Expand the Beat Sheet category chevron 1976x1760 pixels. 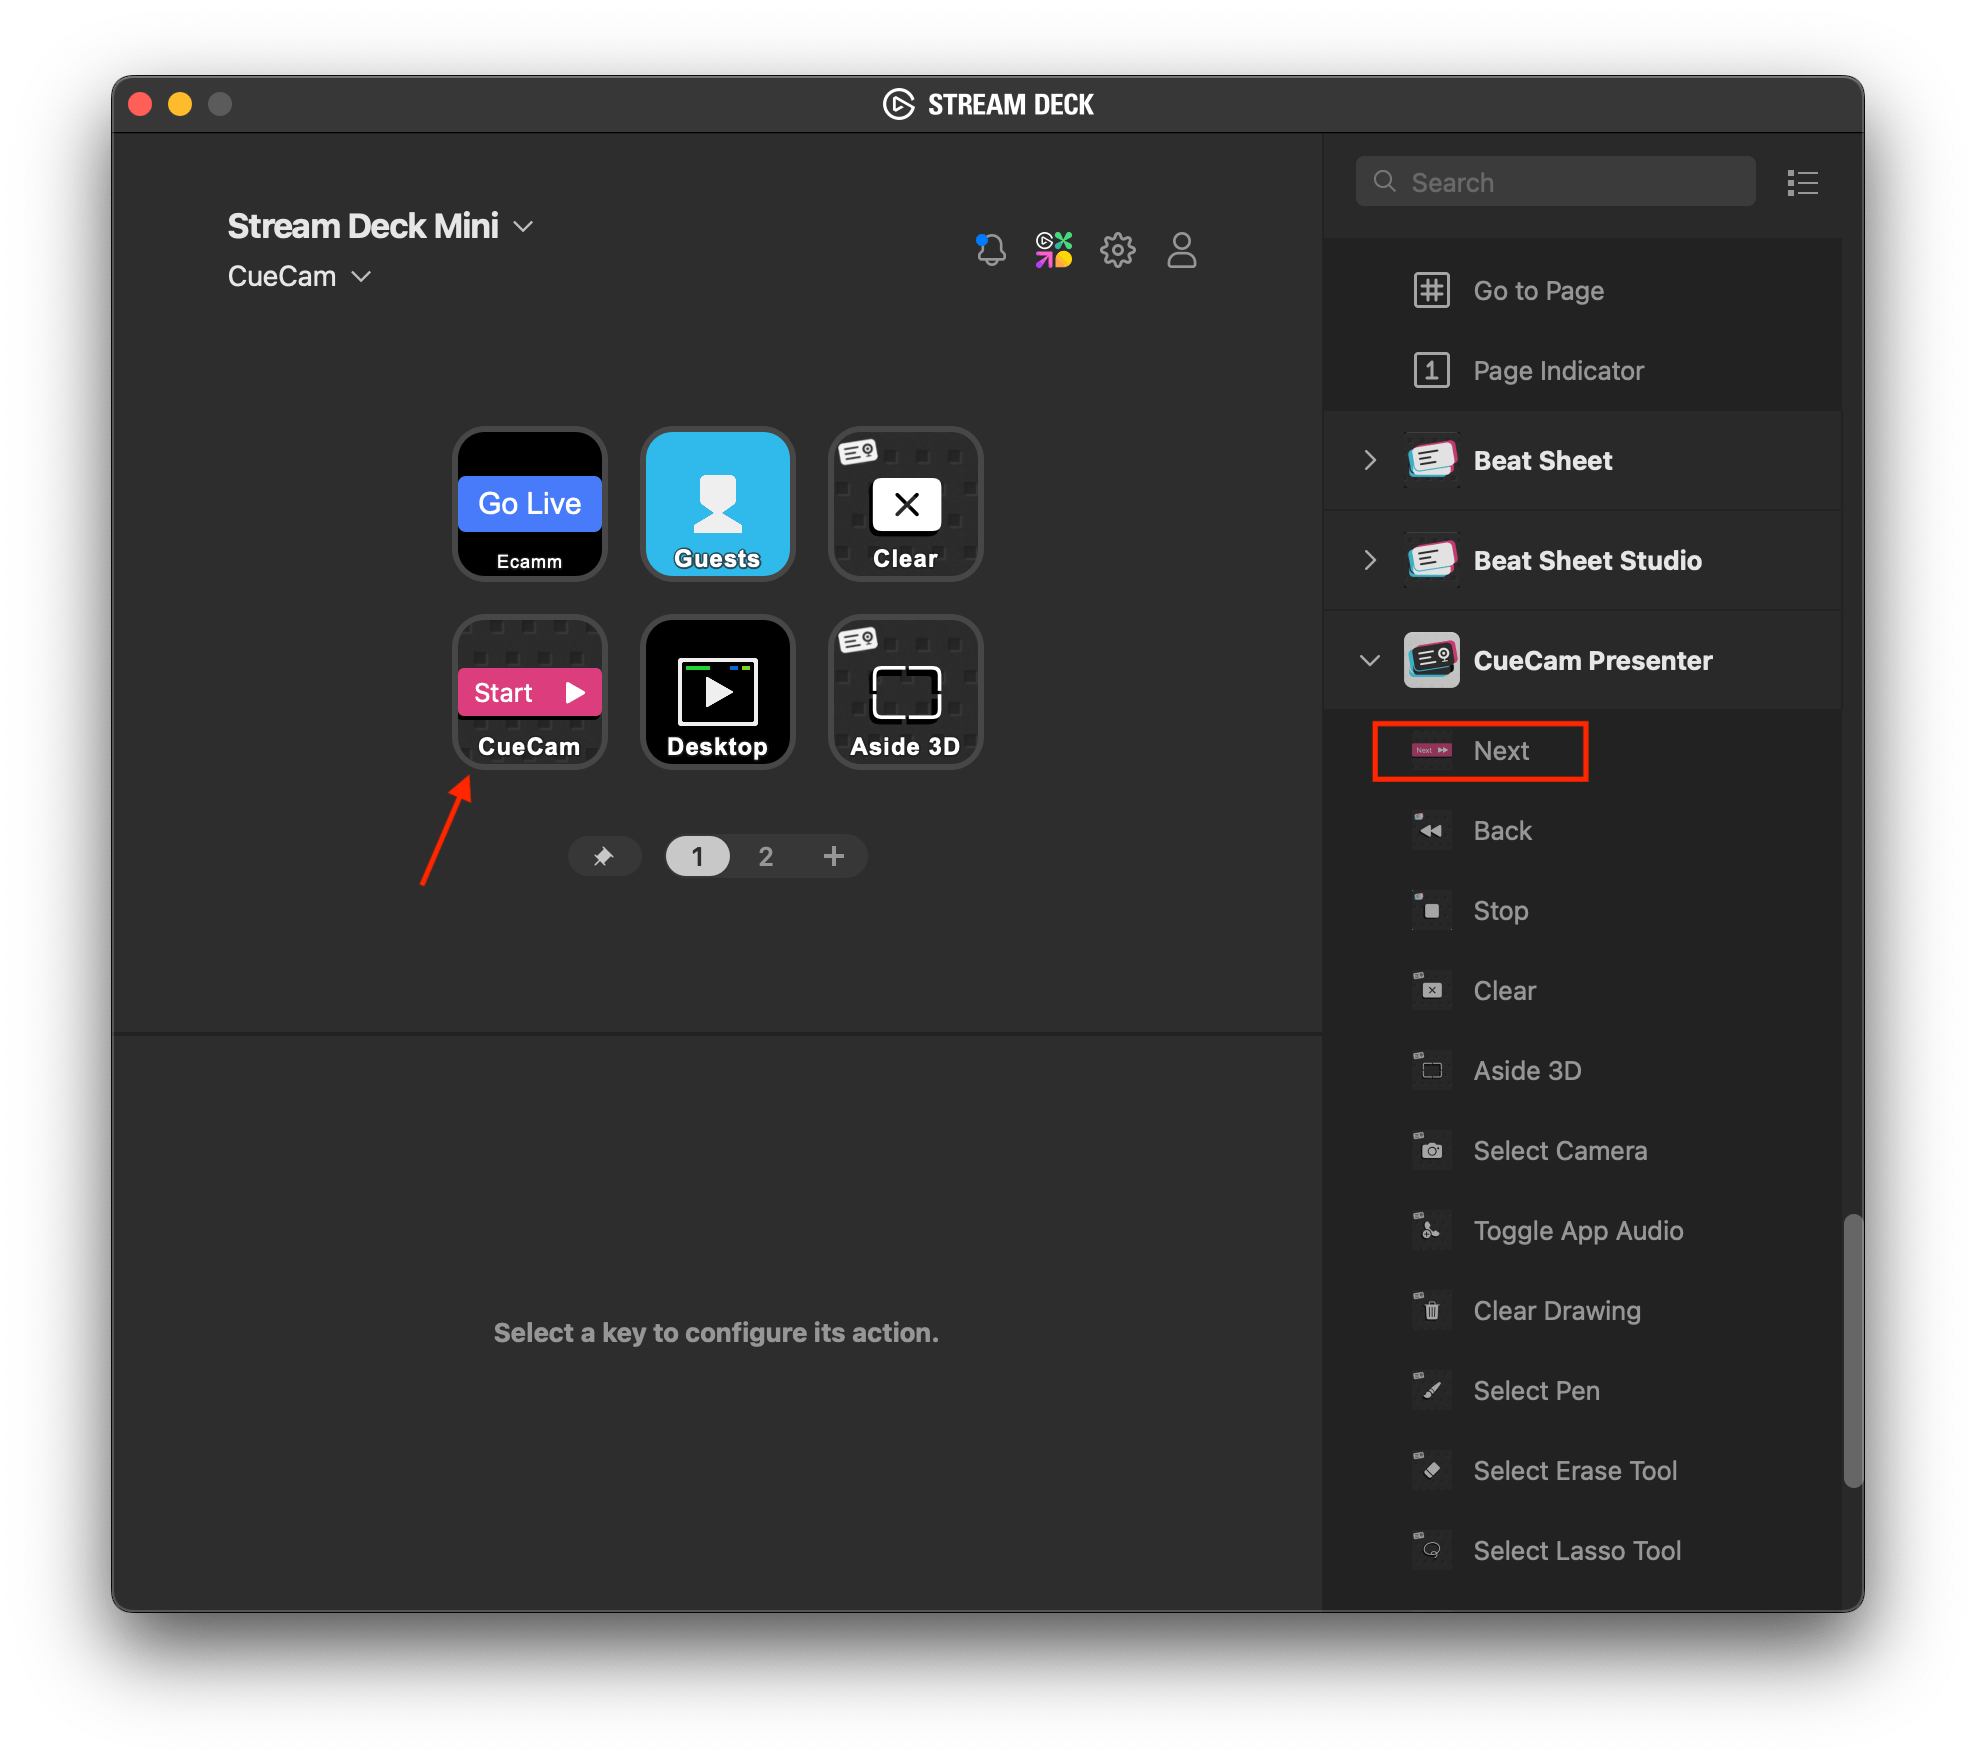1370,460
